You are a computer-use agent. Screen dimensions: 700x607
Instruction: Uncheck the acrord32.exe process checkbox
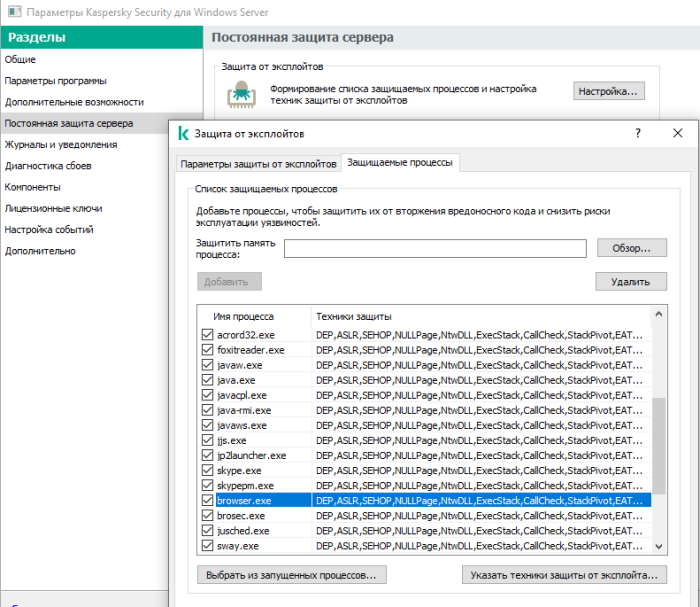(208, 335)
